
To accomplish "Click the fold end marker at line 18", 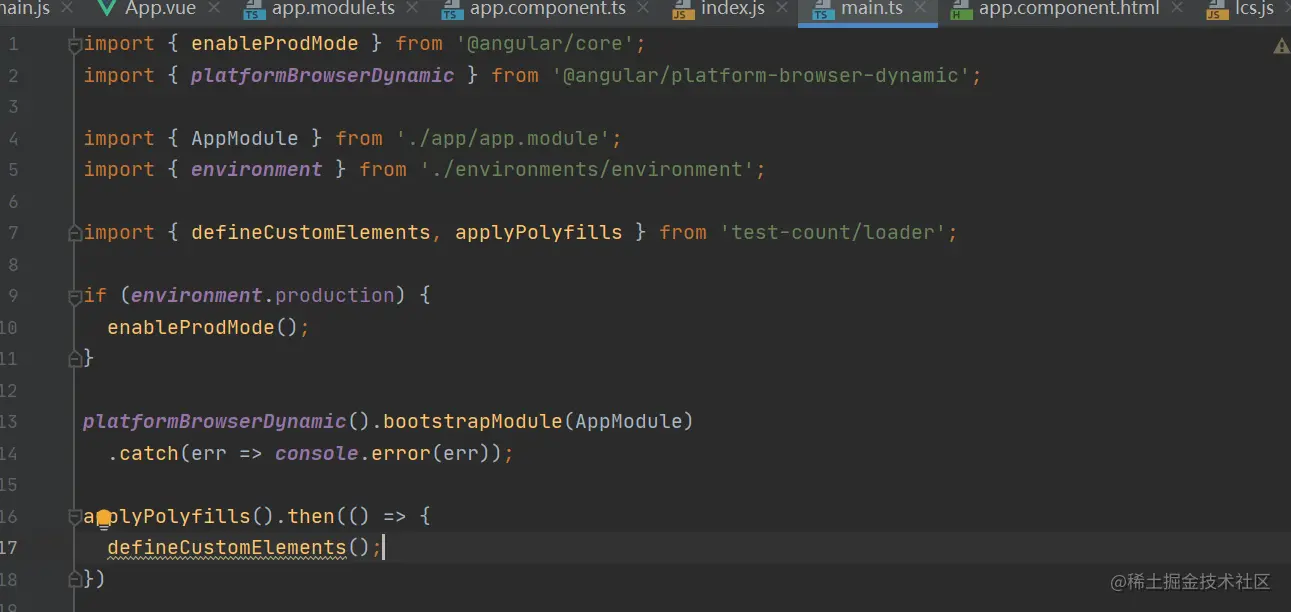I will (x=74, y=579).
